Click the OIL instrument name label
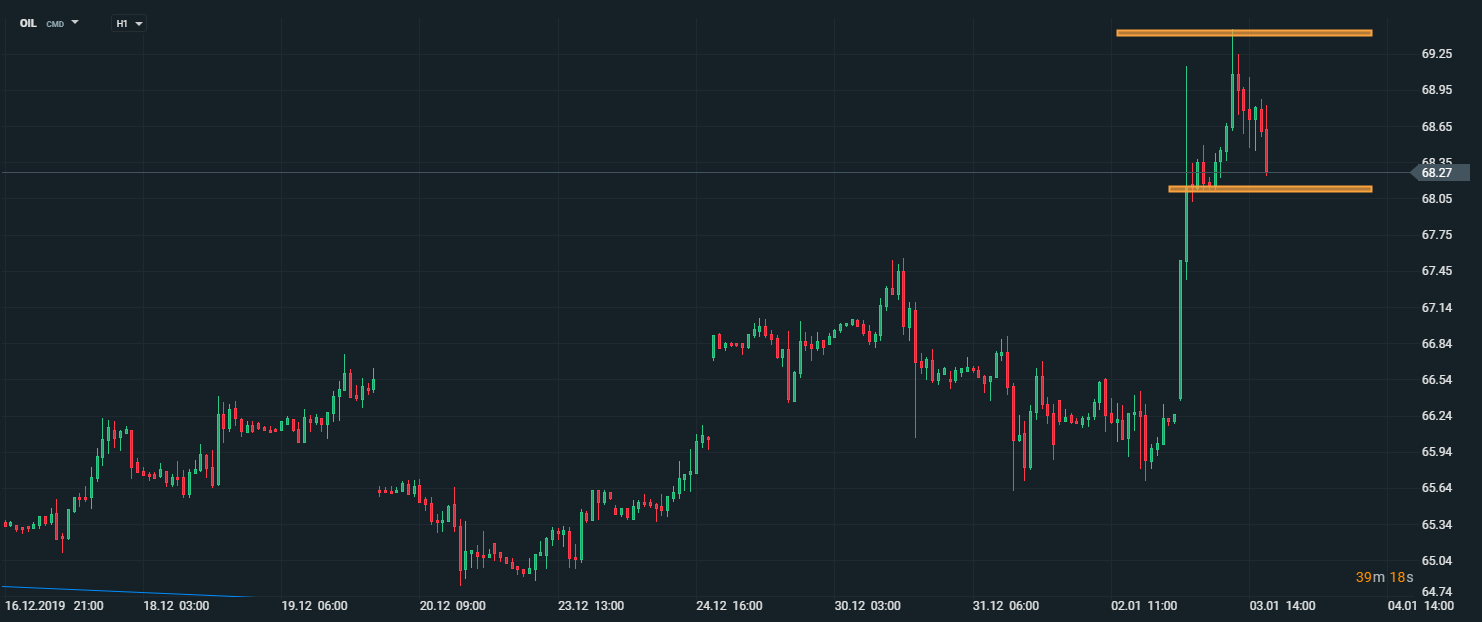 coord(28,23)
